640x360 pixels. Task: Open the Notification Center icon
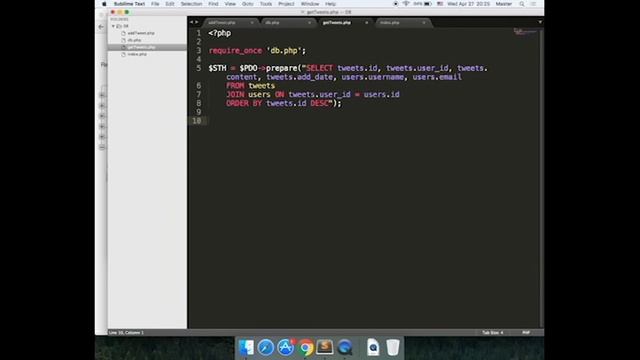[x=533, y=4]
